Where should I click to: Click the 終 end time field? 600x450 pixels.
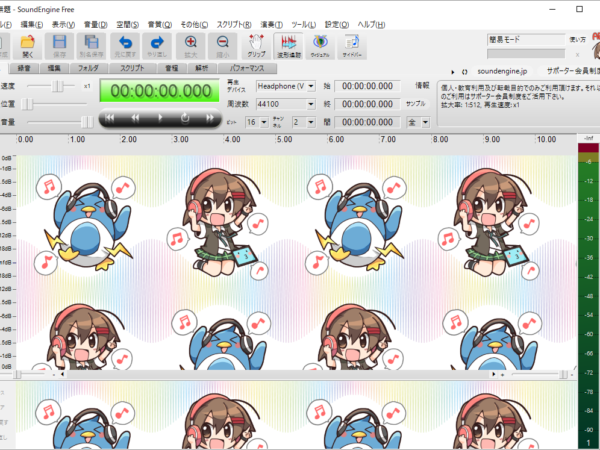click(x=367, y=104)
